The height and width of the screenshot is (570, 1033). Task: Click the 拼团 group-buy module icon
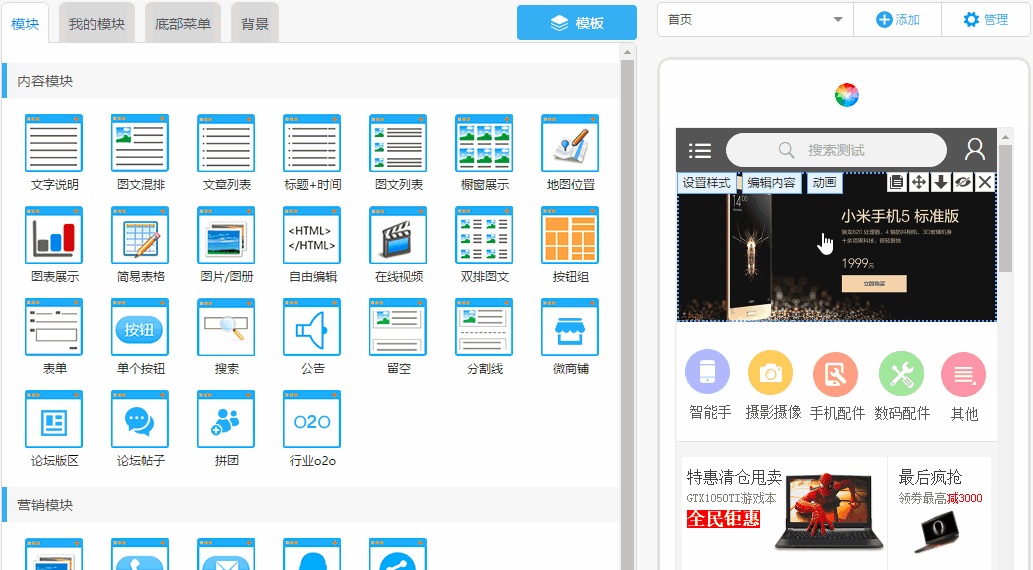tap(226, 419)
